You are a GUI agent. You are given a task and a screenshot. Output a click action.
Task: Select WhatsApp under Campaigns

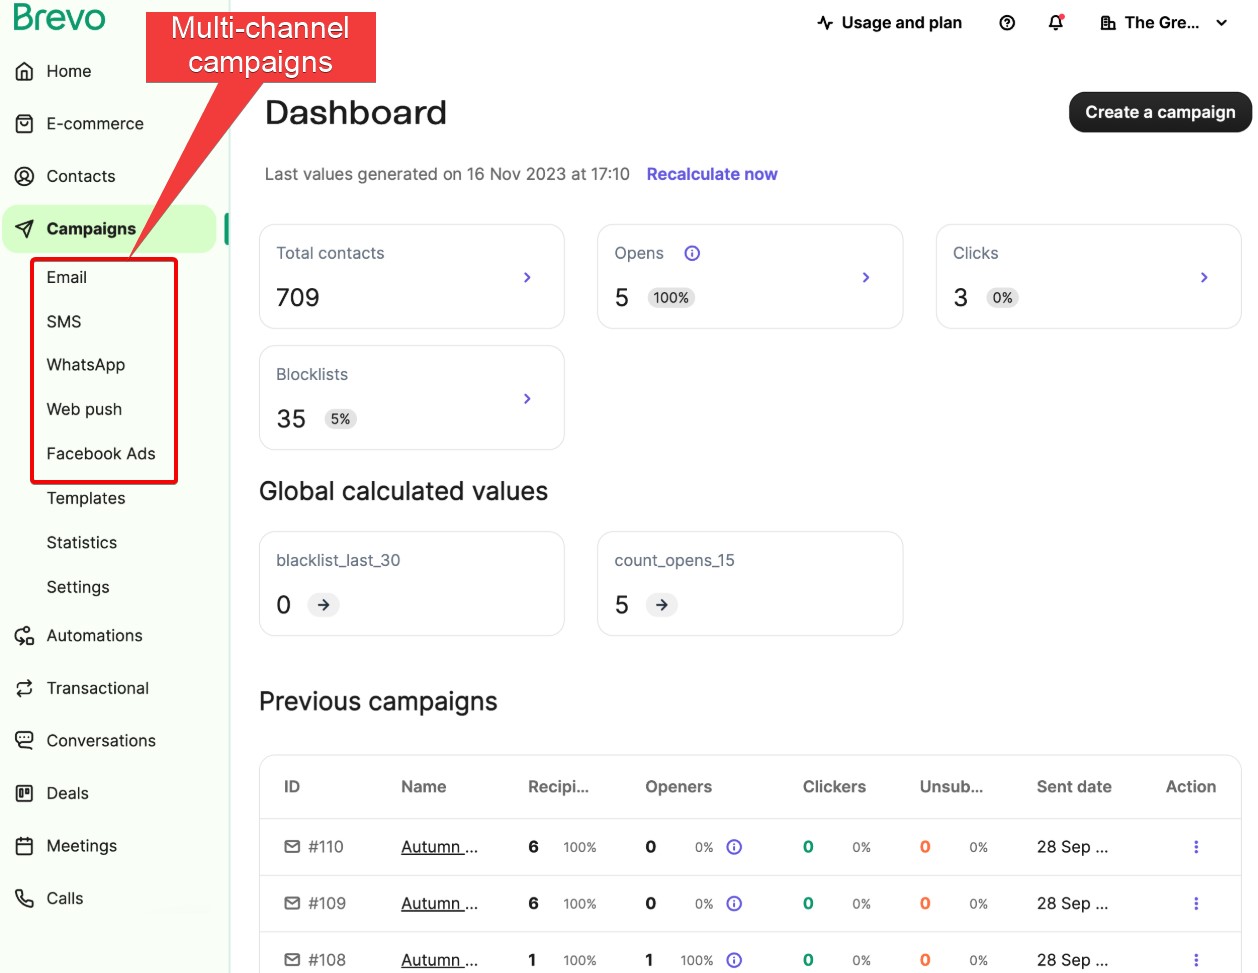(86, 365)
